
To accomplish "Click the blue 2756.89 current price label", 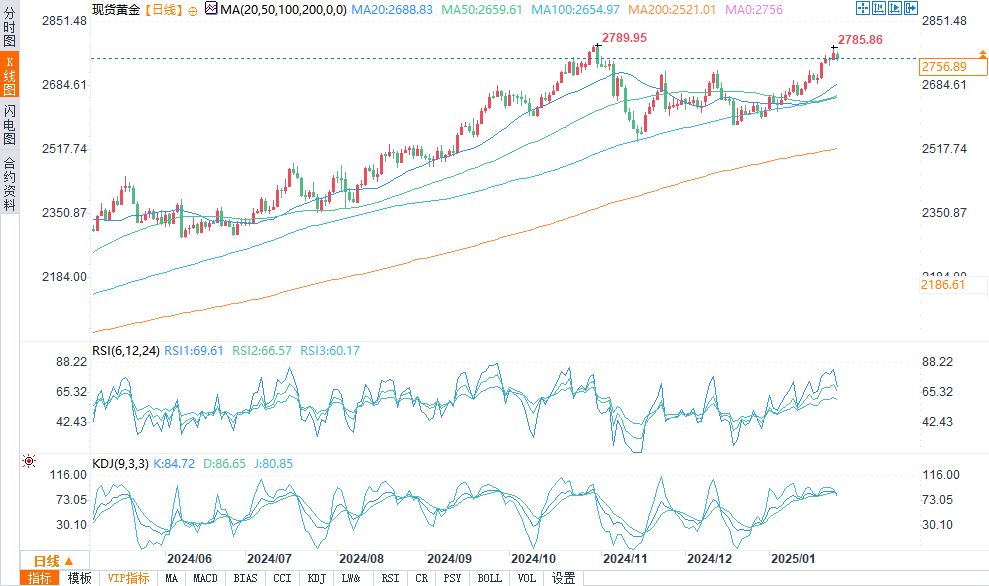I will point(943,66).
